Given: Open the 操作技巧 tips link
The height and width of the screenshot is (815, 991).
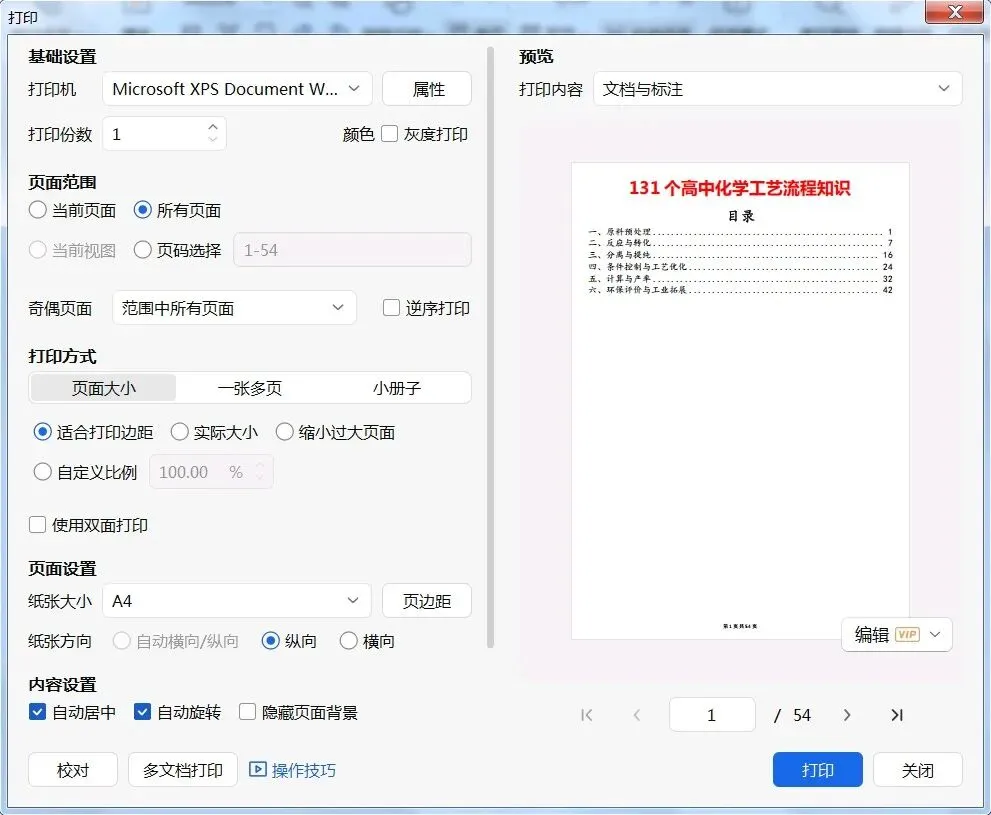Looking at the screenshot, I should pyautogui.click(x=303, y=770).
